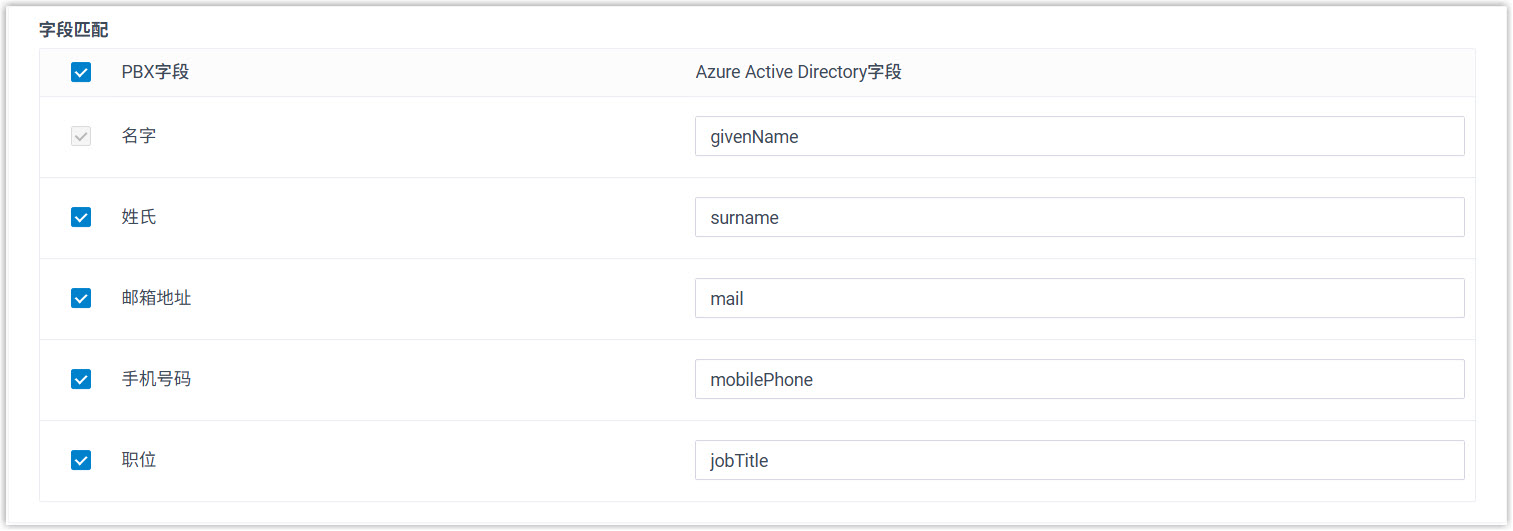Select the 邮箱地址 row label

coord(156,298)
